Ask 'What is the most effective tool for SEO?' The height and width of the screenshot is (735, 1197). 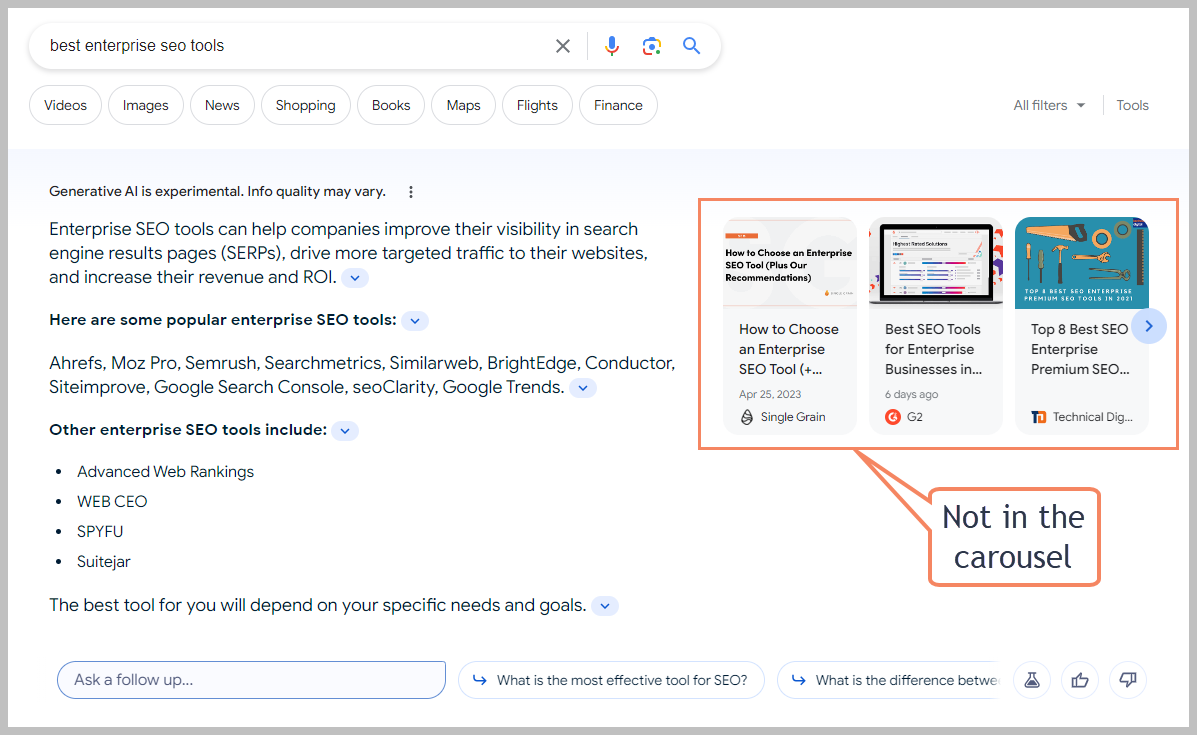(x=611, y=680)
